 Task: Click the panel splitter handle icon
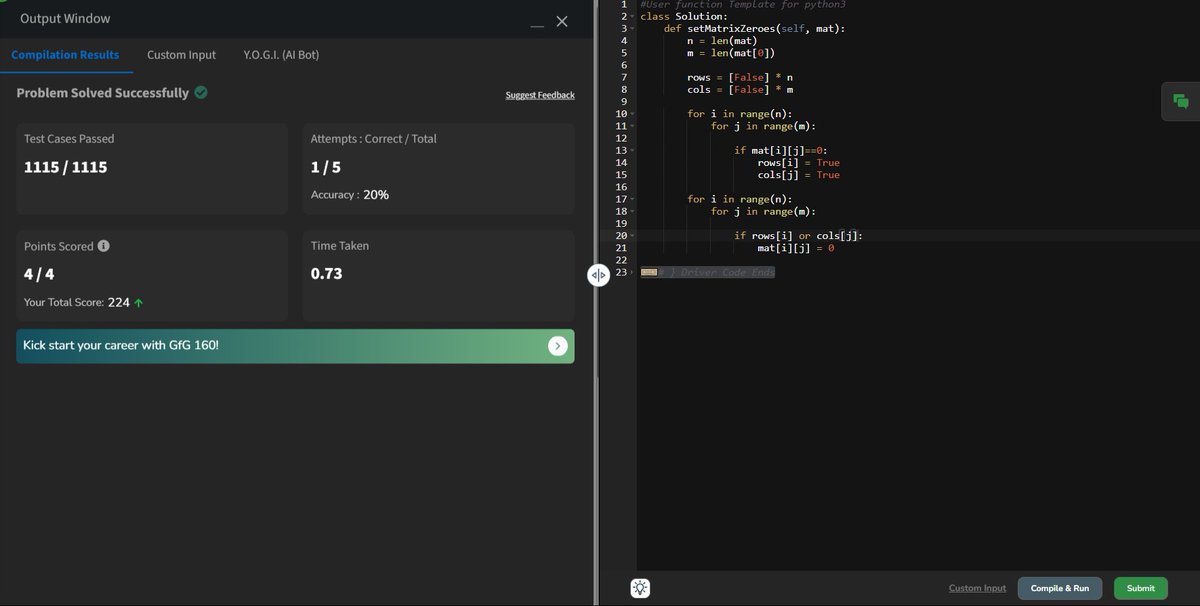(598, 275)
